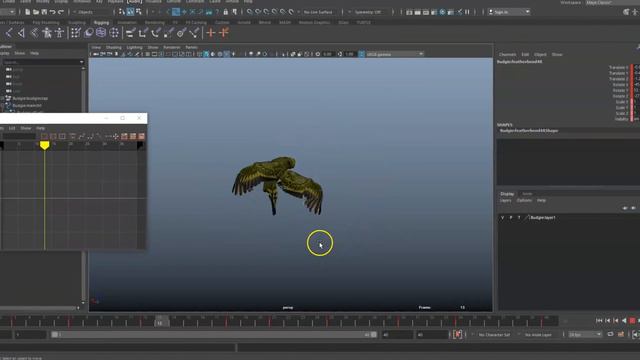Image resolution: width=640 pixels, height=360 pixels.
Task: Toggle T display type column on BudgieLayer1
Action: pos(519,218)
